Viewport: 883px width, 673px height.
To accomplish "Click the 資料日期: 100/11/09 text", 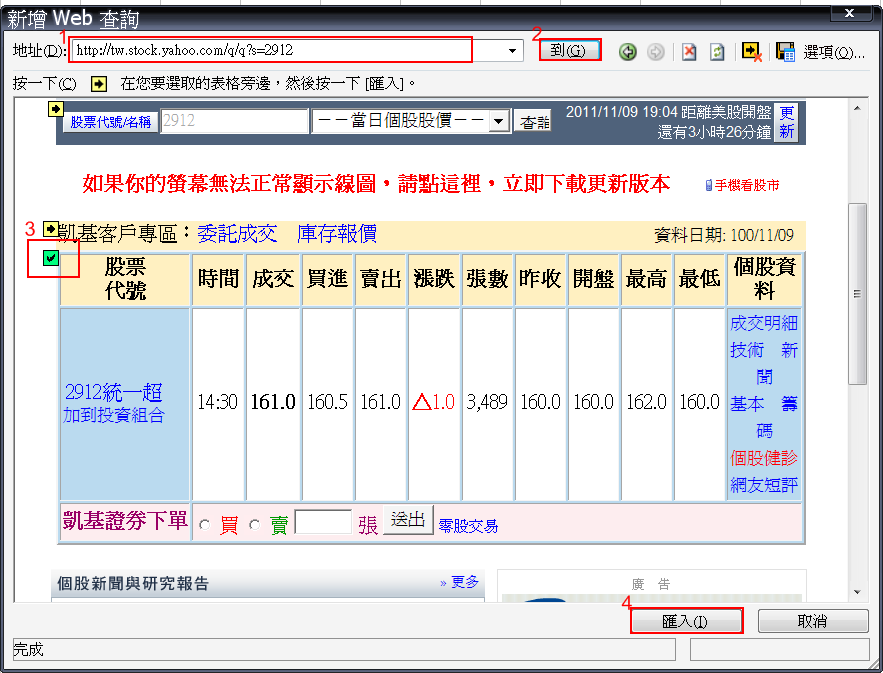I will tap(724, 235).
